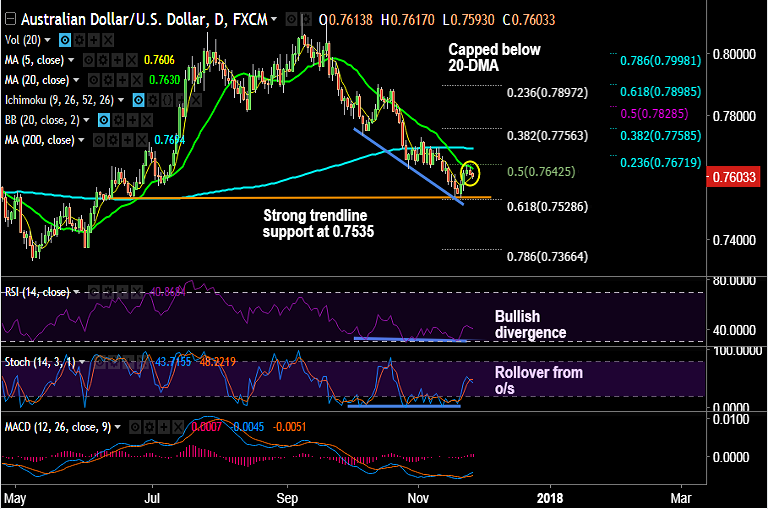Toggle visibility of MA (5, close)
Viewport: 768px width, 511px height.
click(x=89, y=60)
